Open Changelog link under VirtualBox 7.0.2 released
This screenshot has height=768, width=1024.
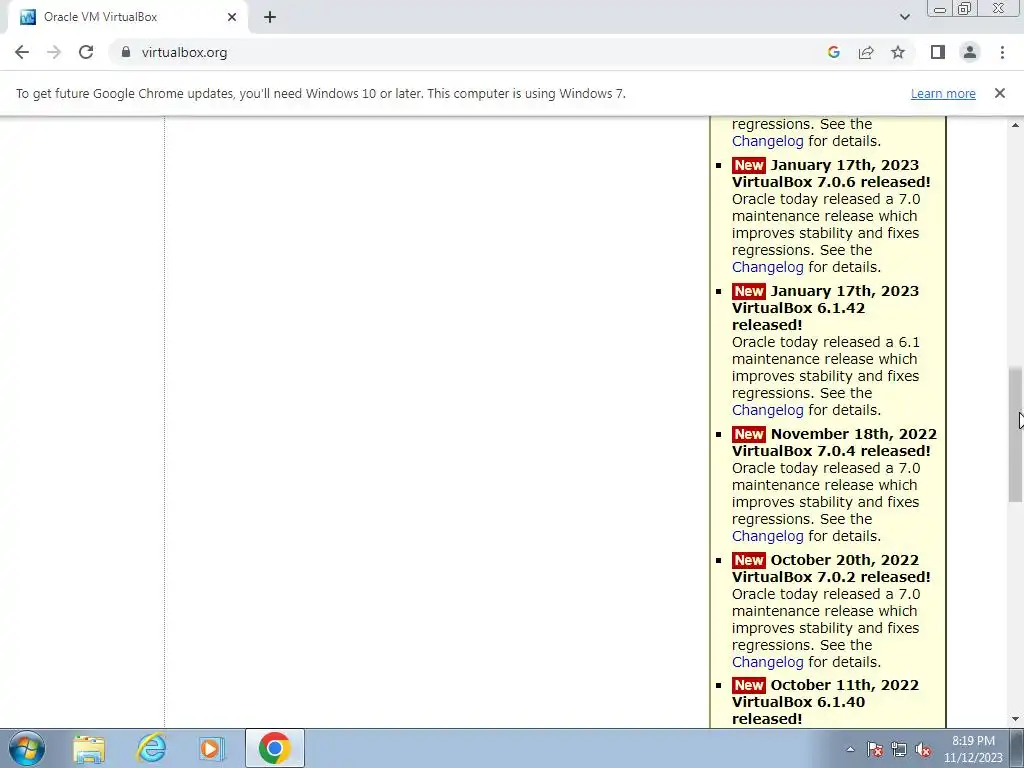767,662
